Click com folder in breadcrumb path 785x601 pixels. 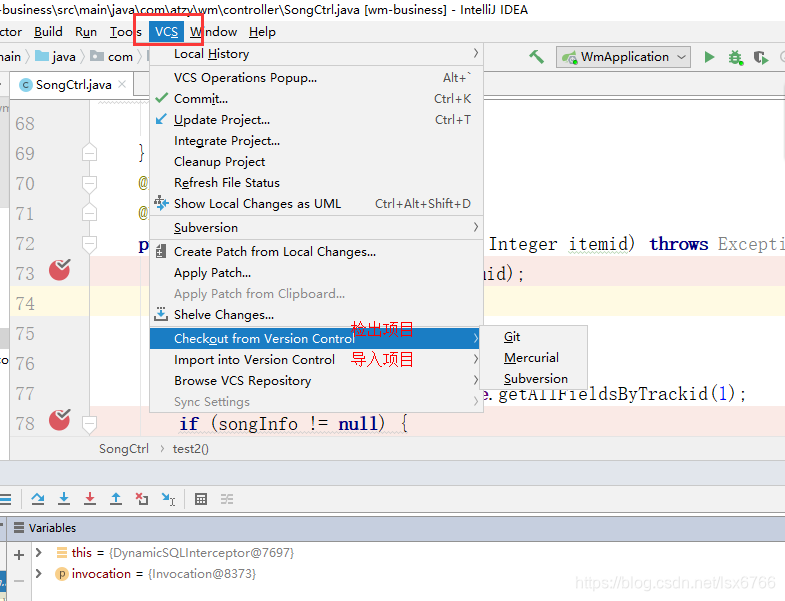[x=111, y=57]
